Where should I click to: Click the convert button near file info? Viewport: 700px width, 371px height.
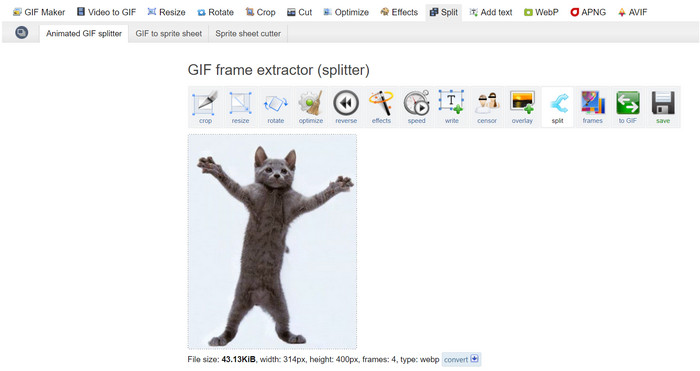[x=461, y=359]
